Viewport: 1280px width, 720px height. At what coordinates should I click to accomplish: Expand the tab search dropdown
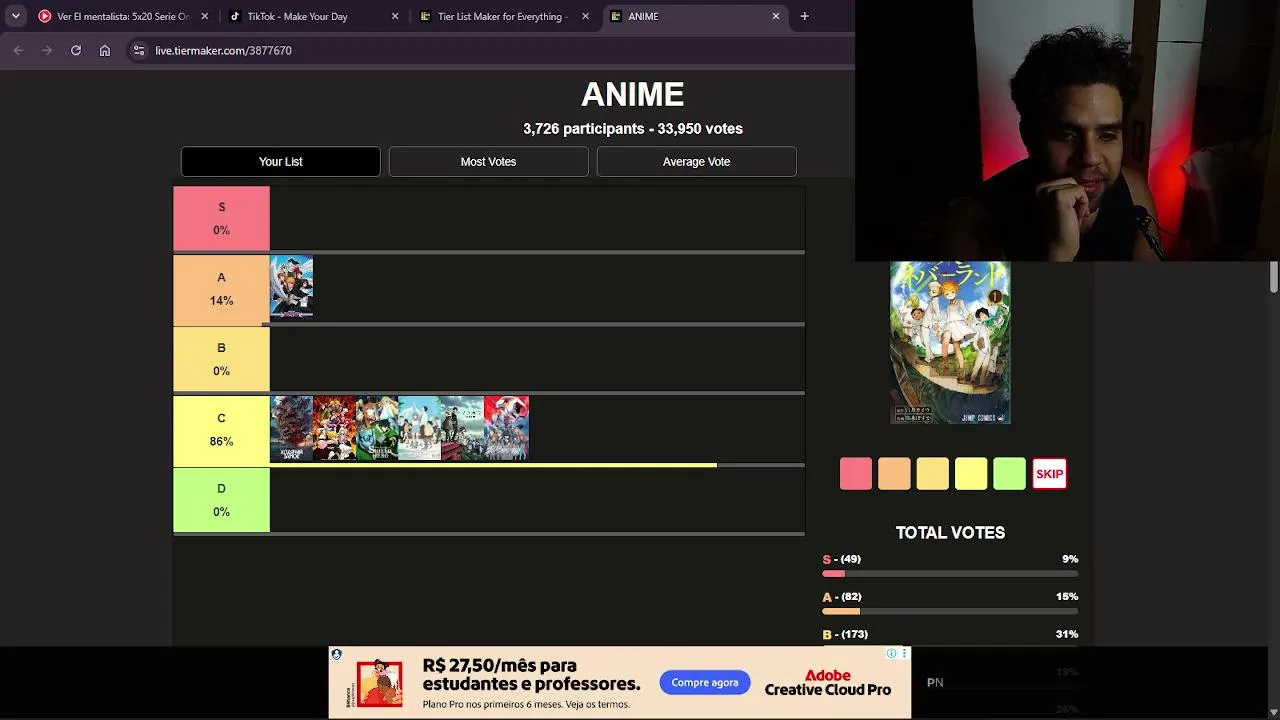(15, 16)
